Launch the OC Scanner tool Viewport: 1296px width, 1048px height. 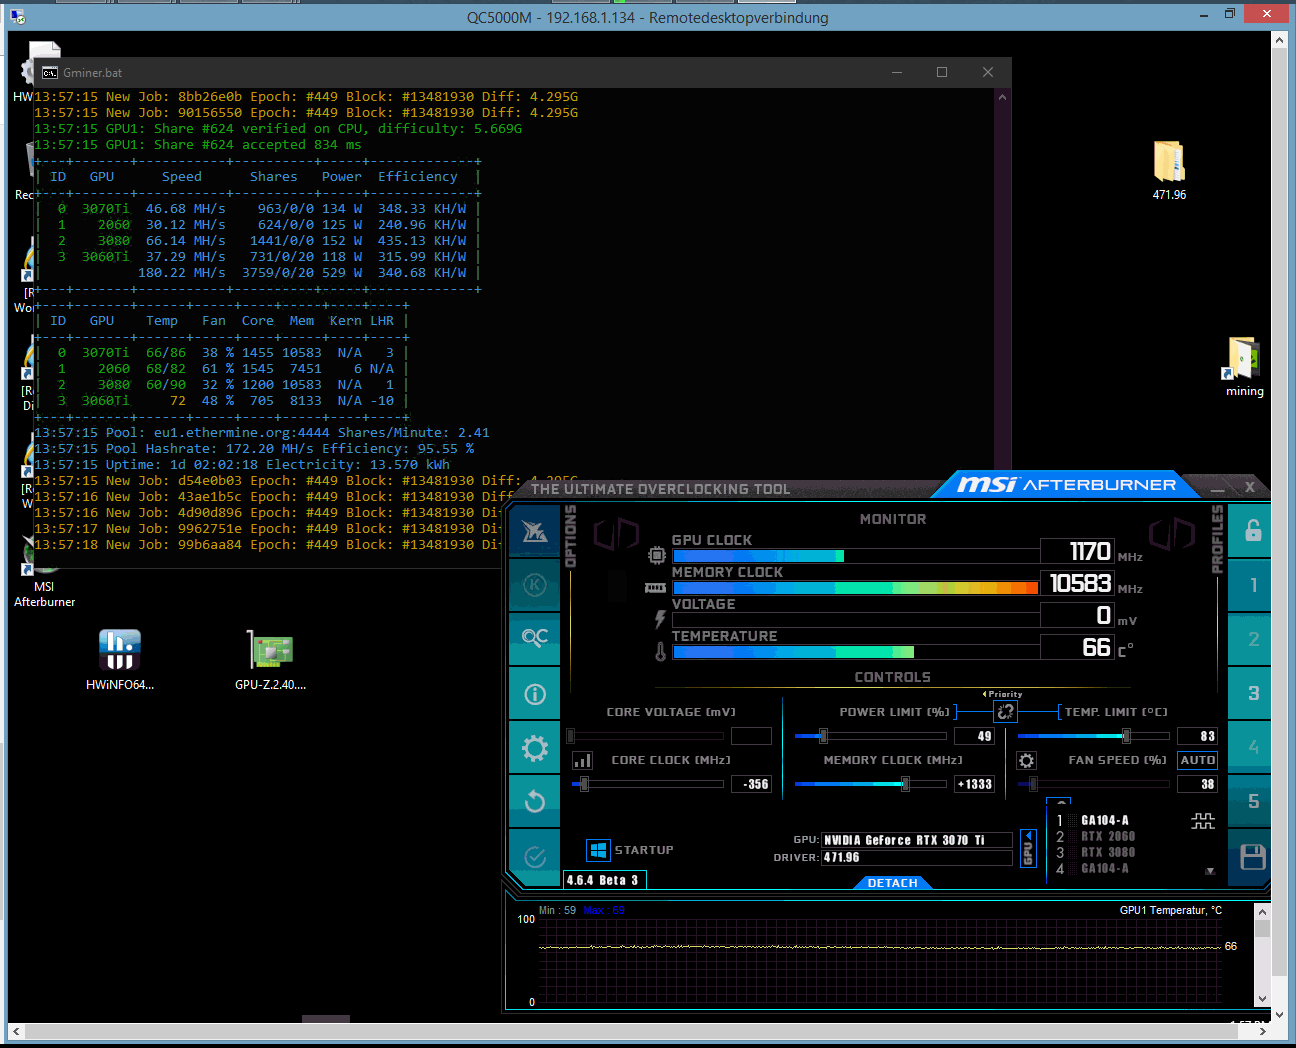pos(534,638)
